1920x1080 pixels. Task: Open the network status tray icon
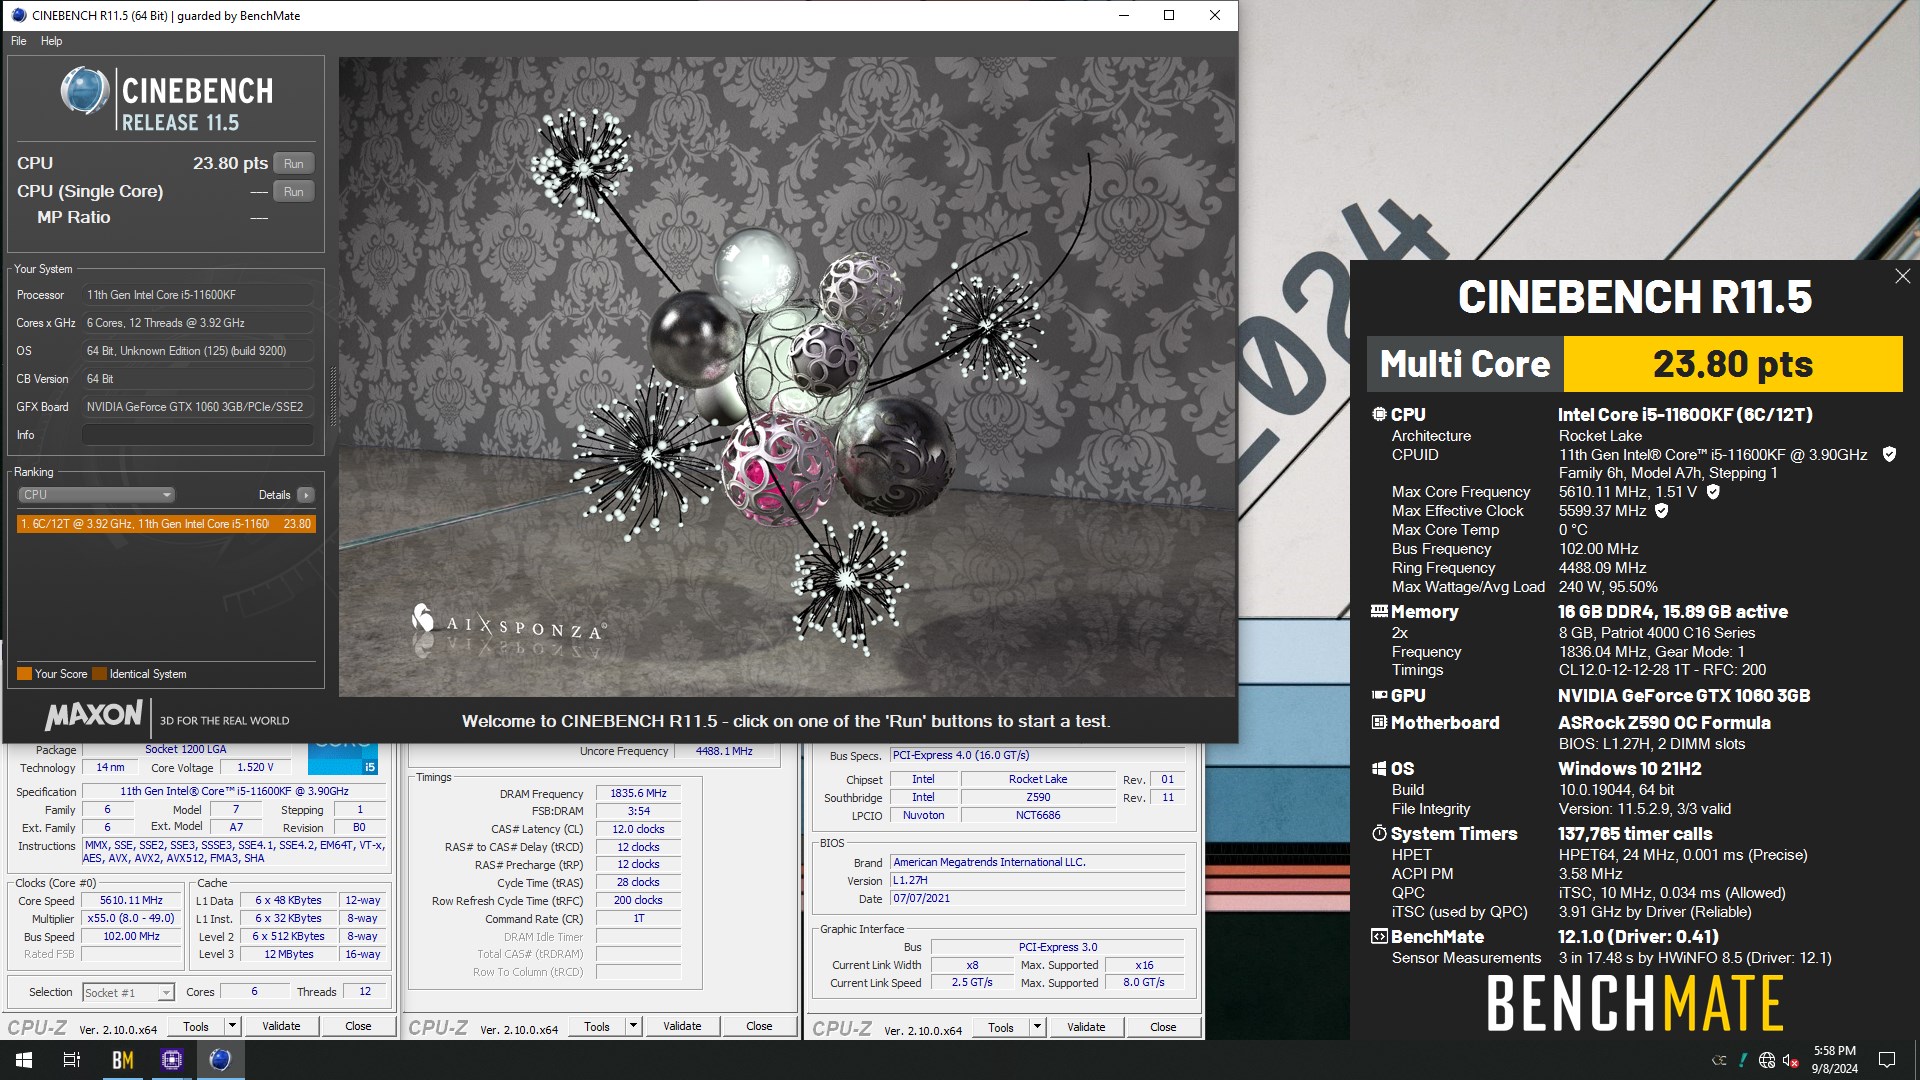tap(1767, 1061)
